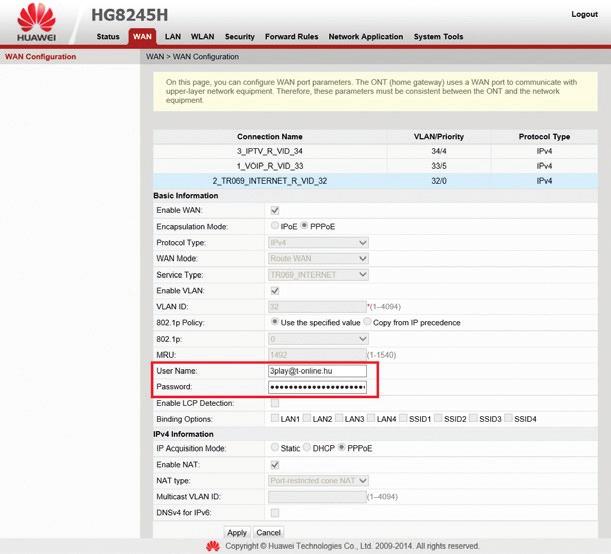Check the LAN4 binding option
Screen dimensions: 611x554
pos(371,418)
